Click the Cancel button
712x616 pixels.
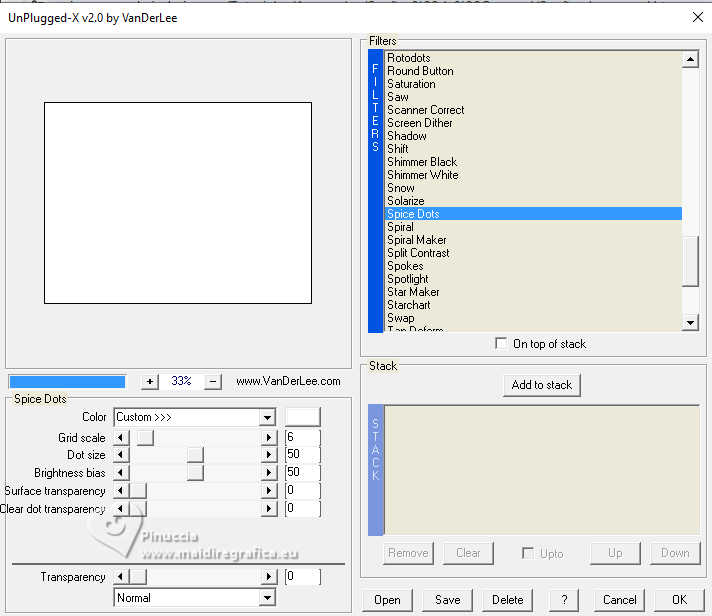[x=619, y=600]
